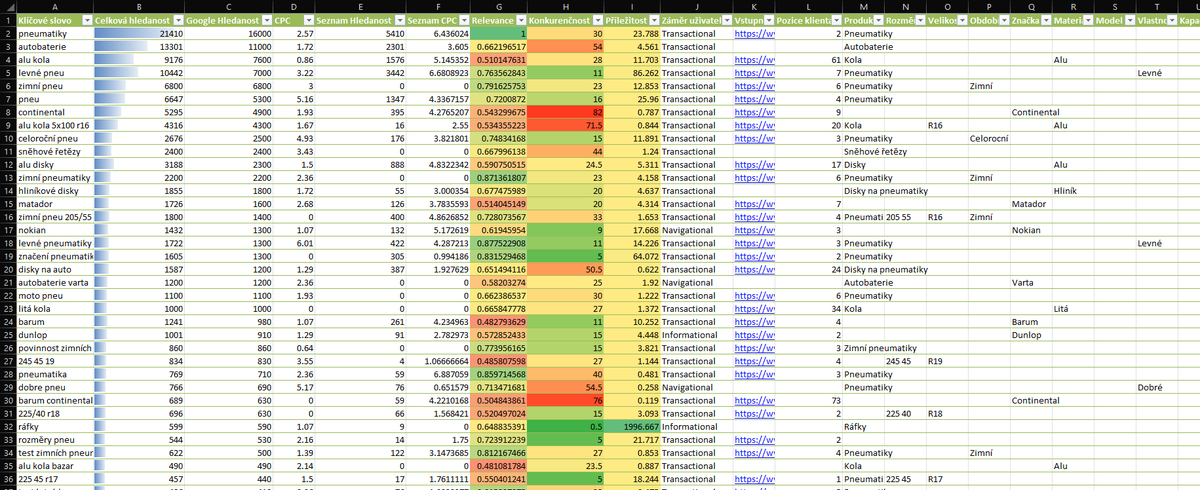The image size is (1200, 490).
Task: Select 'R19' cell in 245 45 19 row
Action: tap(947, 361)
